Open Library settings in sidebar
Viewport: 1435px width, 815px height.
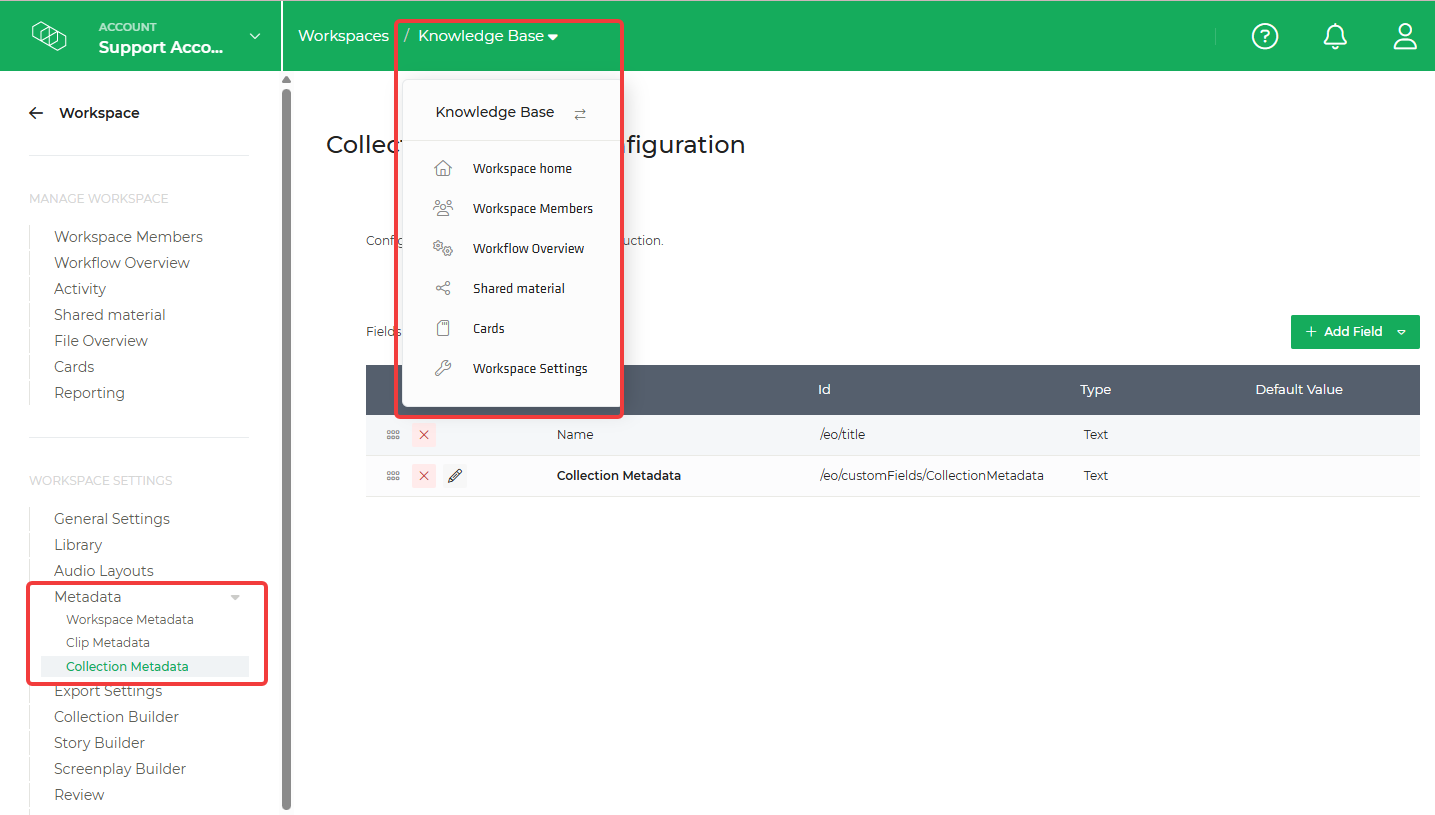click(x=78, y=545)
